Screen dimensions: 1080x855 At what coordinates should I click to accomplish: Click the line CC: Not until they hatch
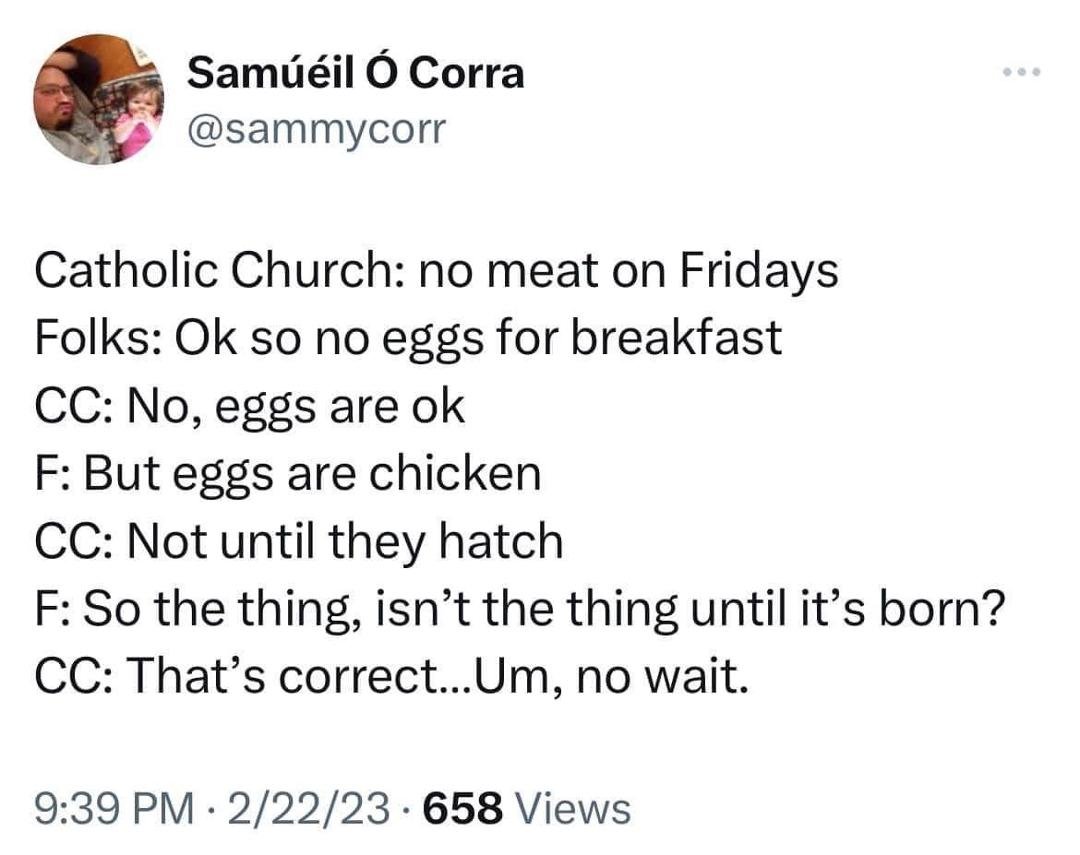299,542
